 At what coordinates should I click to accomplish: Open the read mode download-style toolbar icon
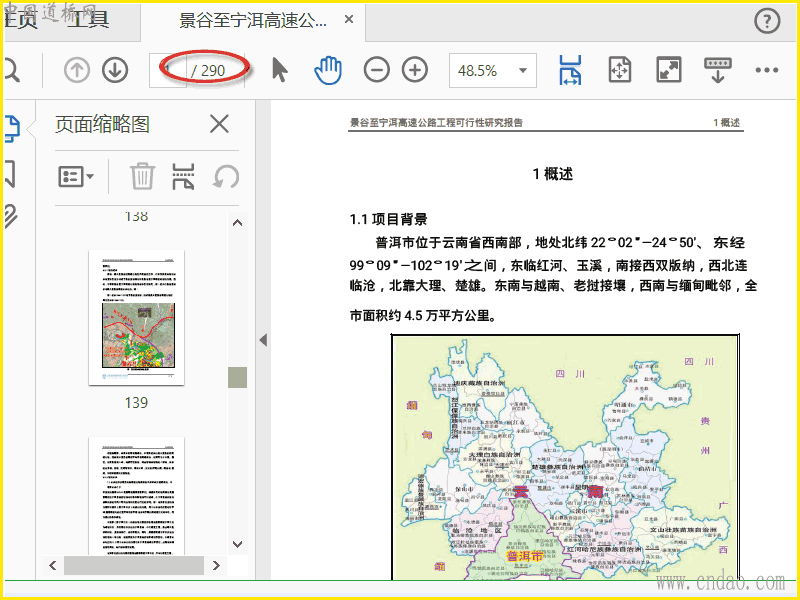click(x=718, y=70)
